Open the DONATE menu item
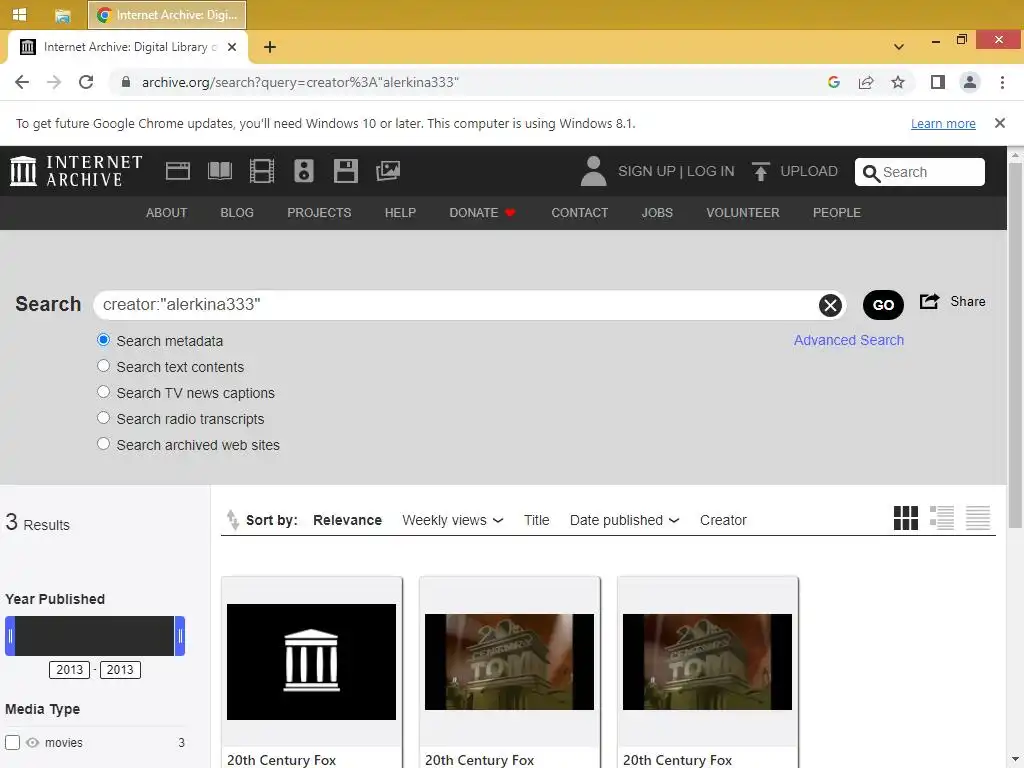 [x=483, y=213]
